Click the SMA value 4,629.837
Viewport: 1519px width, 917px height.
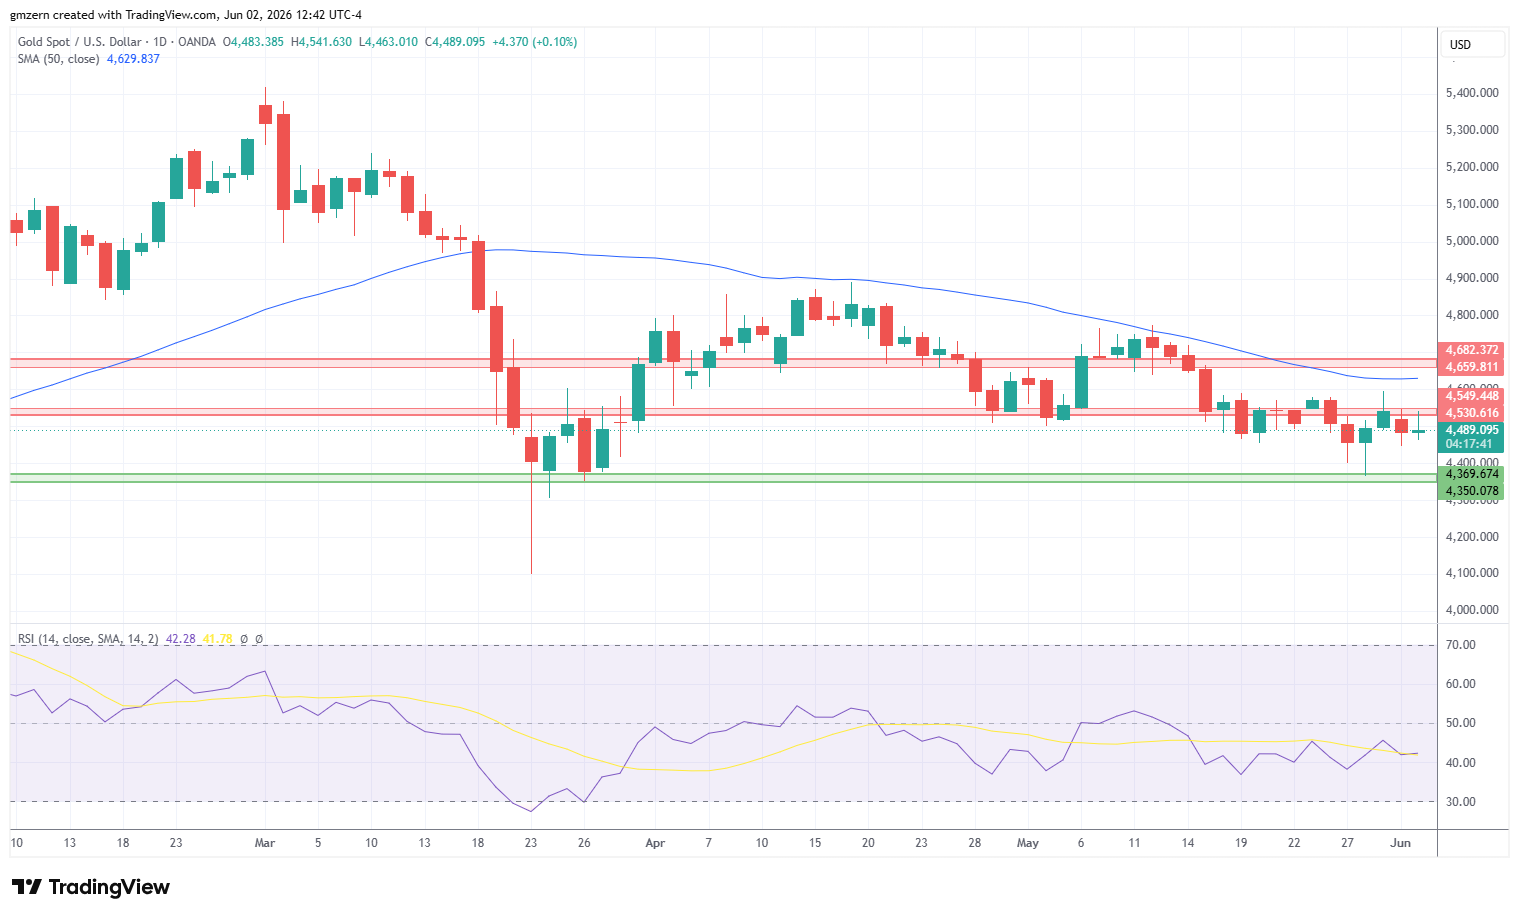tap(133, 59)
